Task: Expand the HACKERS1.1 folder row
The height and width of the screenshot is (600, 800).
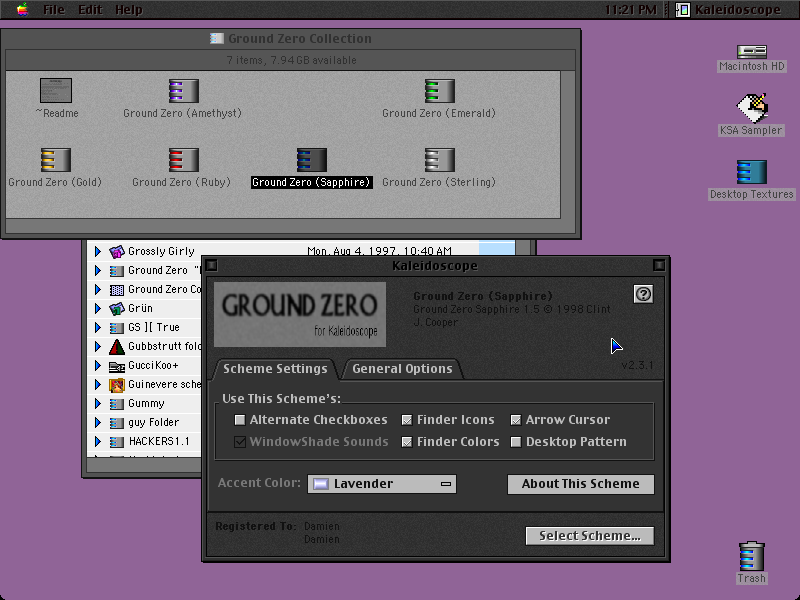Action: tap(97, 442)
